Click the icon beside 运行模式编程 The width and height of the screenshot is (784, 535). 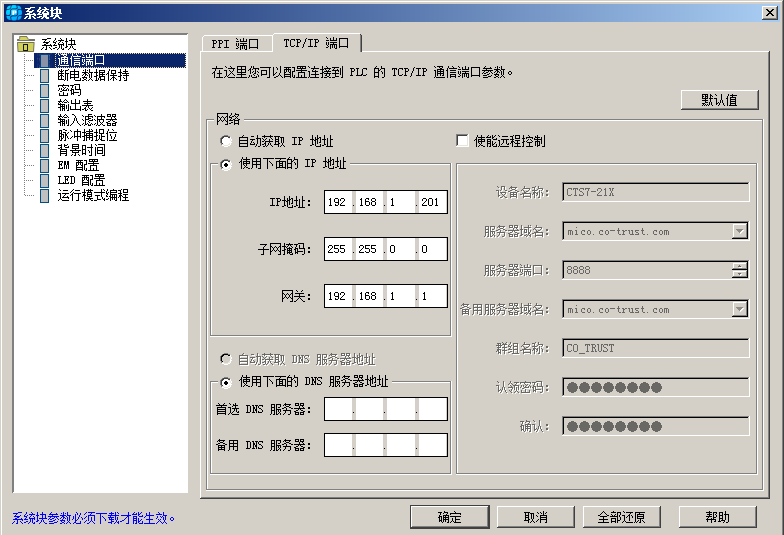(x=44, y=196)
